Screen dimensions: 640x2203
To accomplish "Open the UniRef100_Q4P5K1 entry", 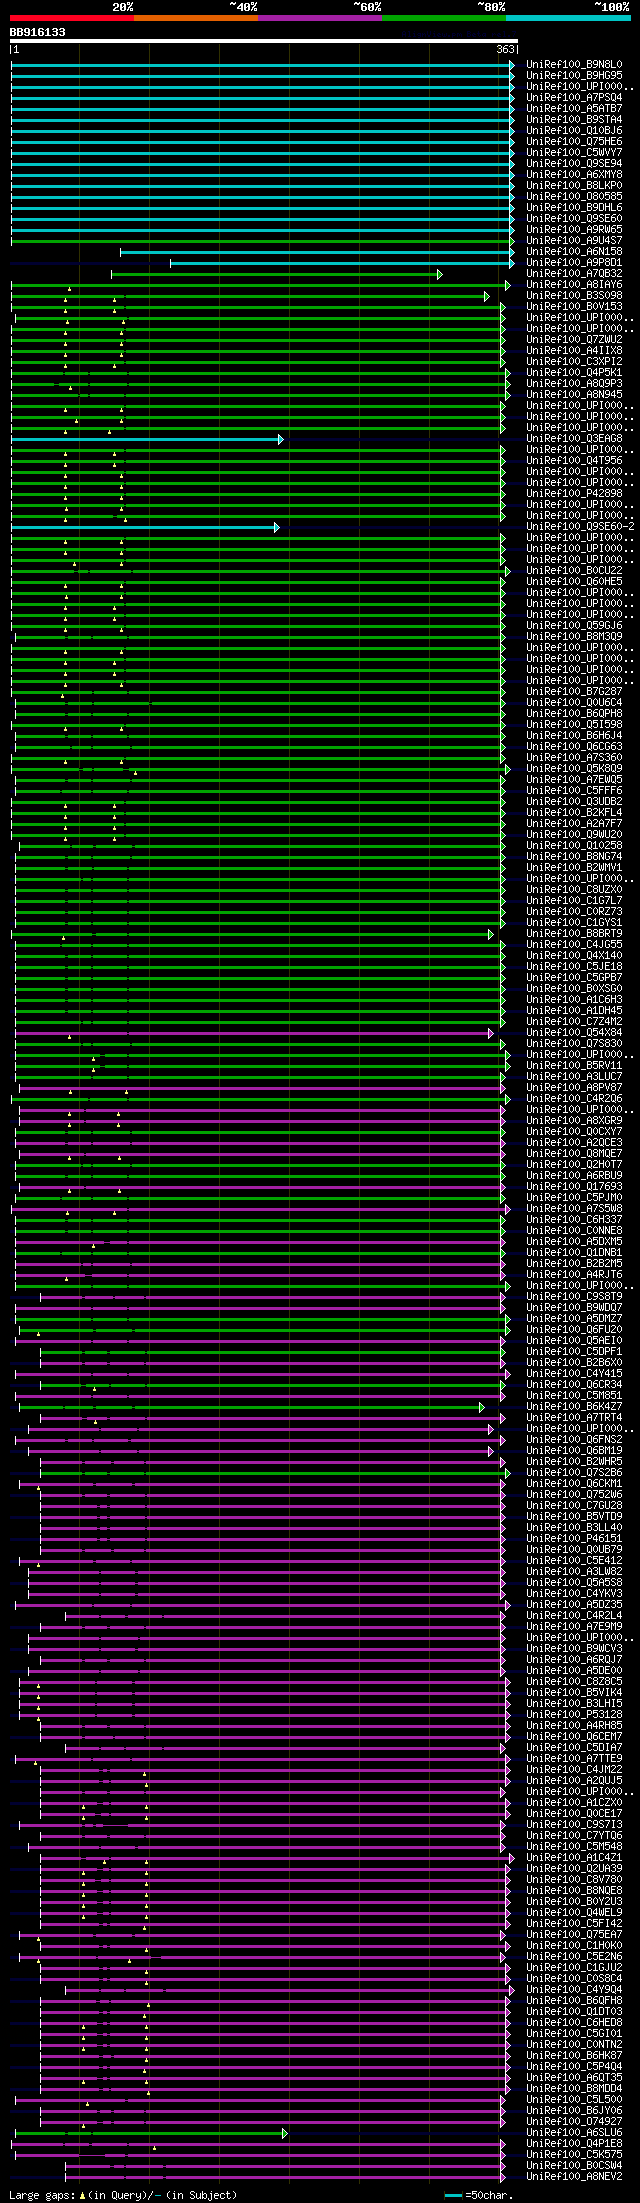I will (574, 373).
